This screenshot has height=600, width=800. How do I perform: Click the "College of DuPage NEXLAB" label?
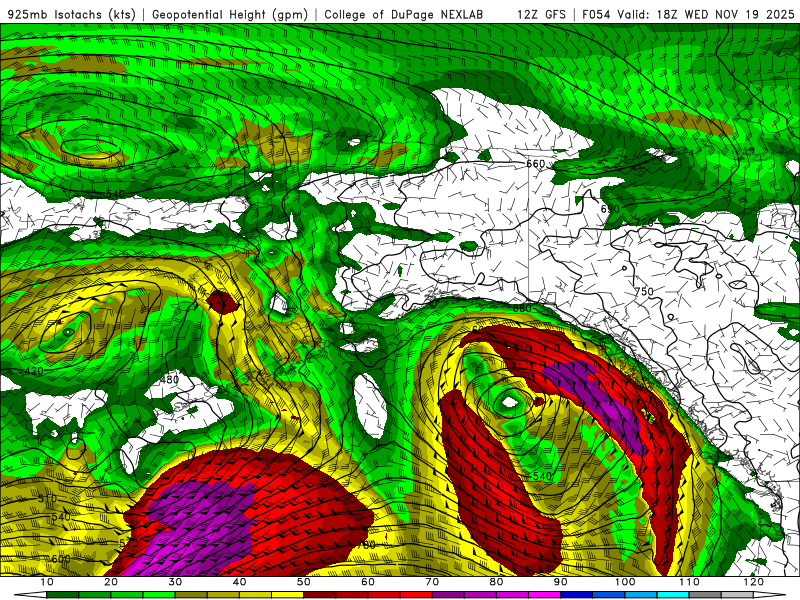point(404,14)
